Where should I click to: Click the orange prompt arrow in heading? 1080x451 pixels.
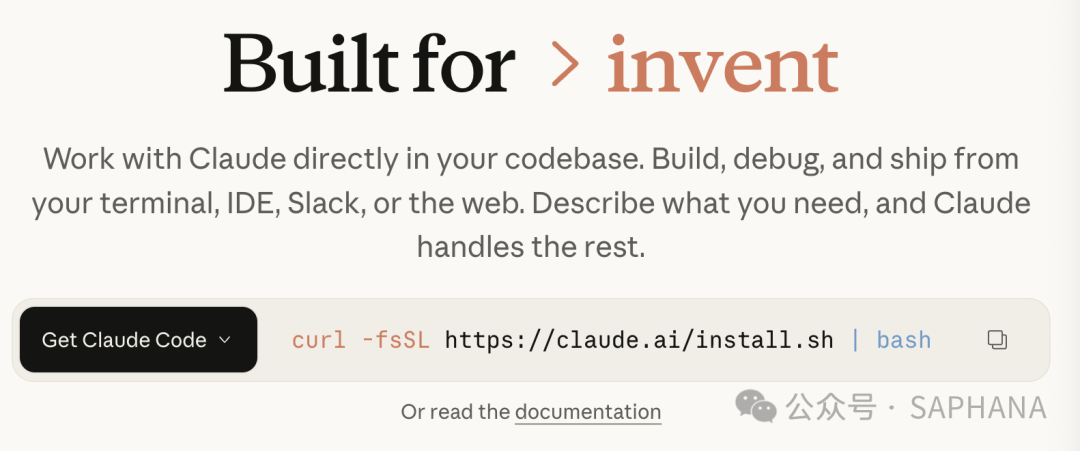pyautogui.click(x=566, y=66)
